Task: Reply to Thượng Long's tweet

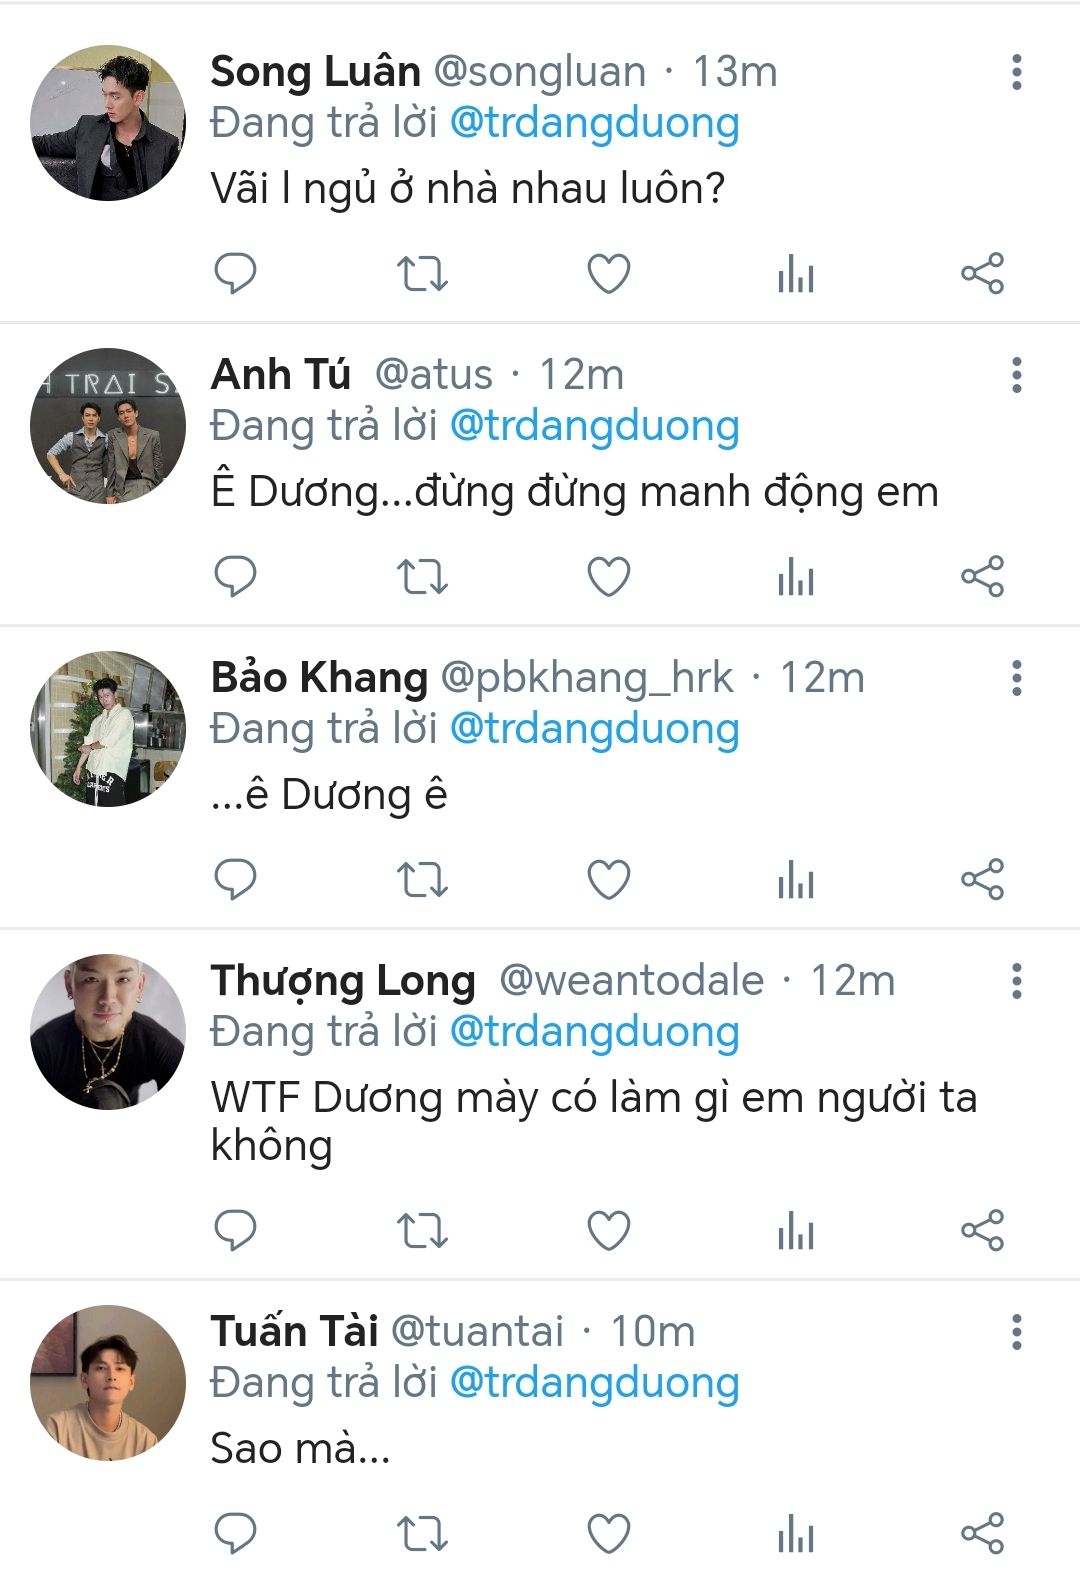Action: coord(236,1230)
